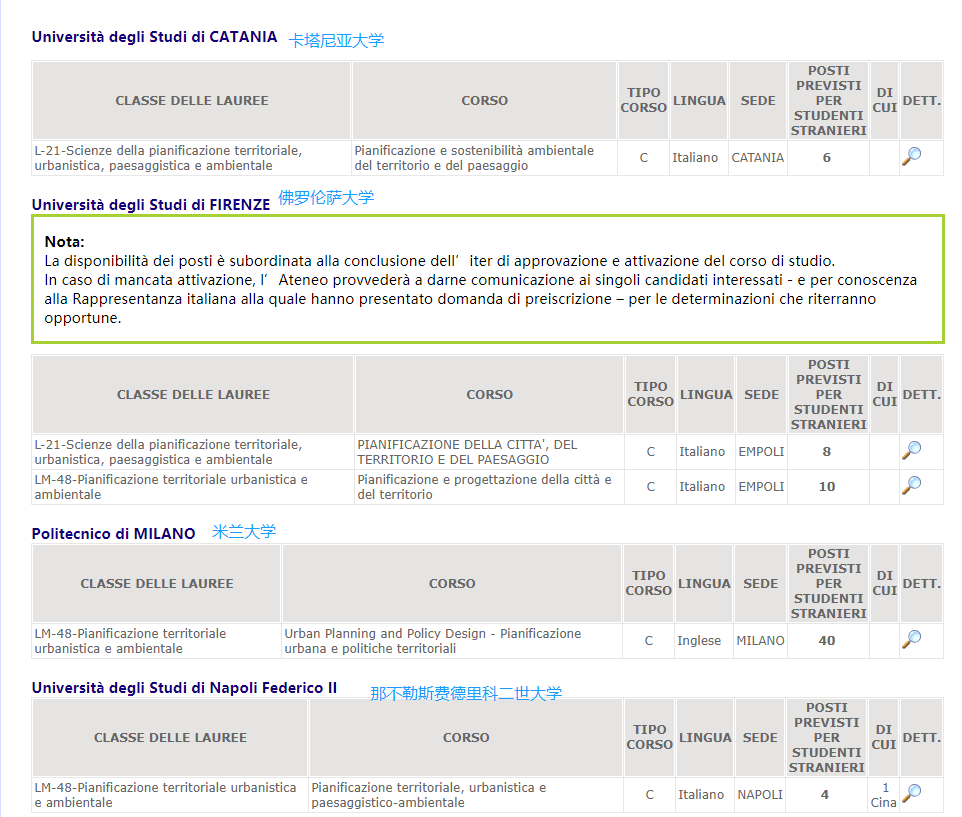Click the Chinese annotation '那不勒斯费德里科二世大学'
The image size is (962, 817).
click(x=466, y=693)
